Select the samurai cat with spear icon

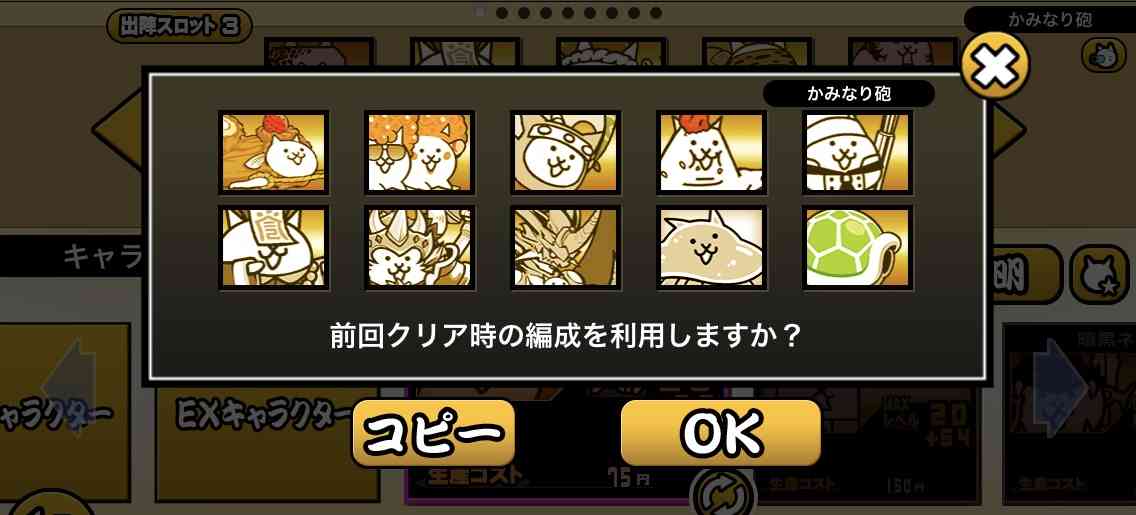pyautogui.click(x=858, y=152)
